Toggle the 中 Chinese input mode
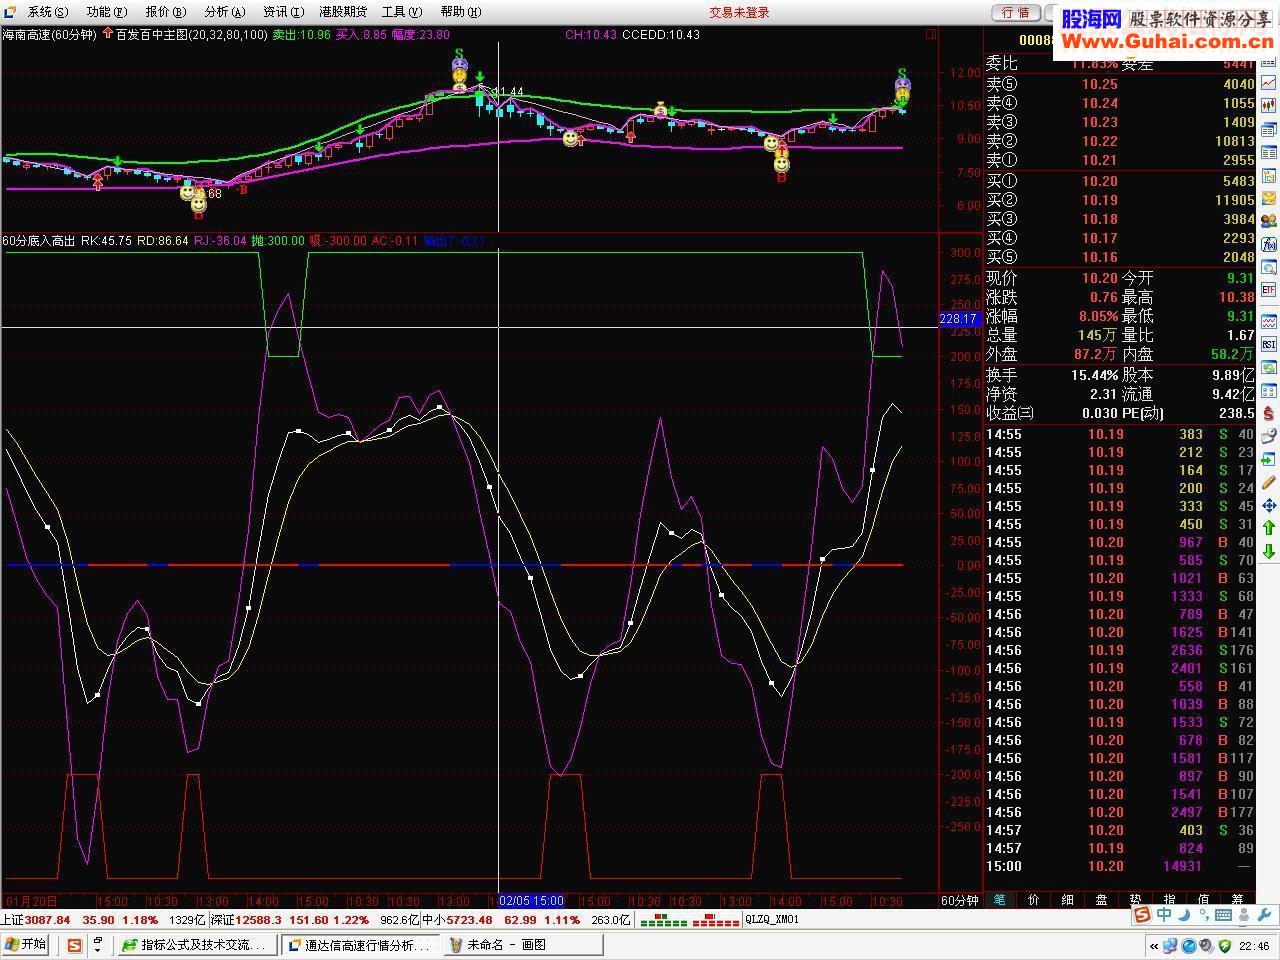This screenshot has height=960, width=1280. 1164,914
